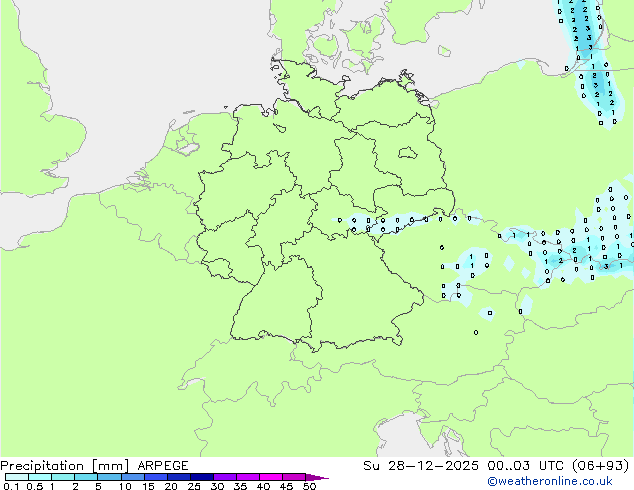Click the '20' legend scale label

point(171,486)
